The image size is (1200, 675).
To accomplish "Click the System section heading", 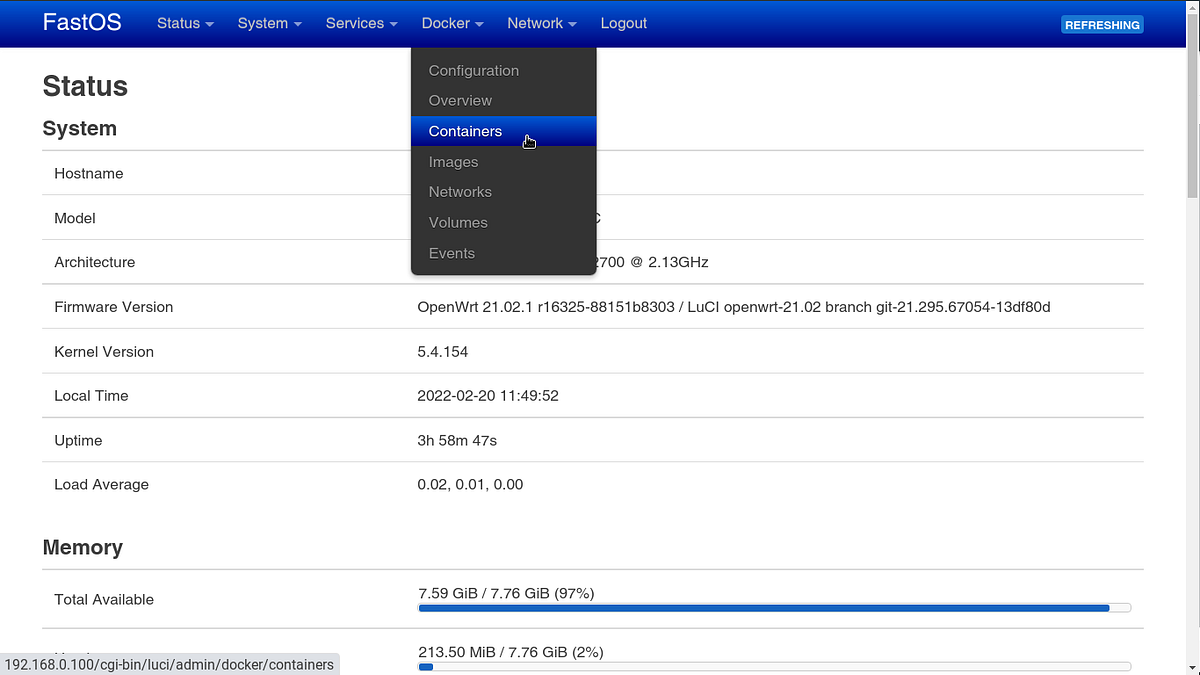I will pyautogui.click(x=80, y=129).
